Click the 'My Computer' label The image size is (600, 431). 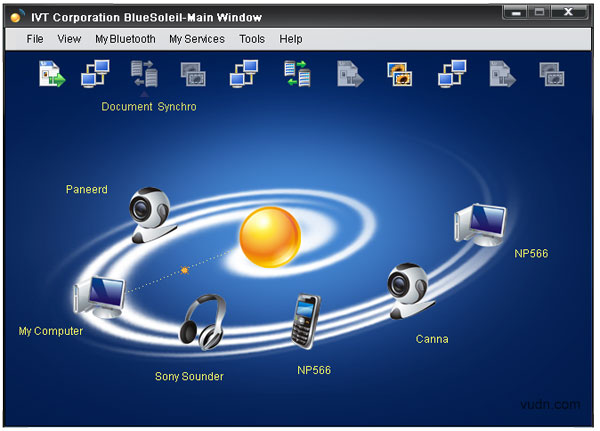[x=51, y=331]
